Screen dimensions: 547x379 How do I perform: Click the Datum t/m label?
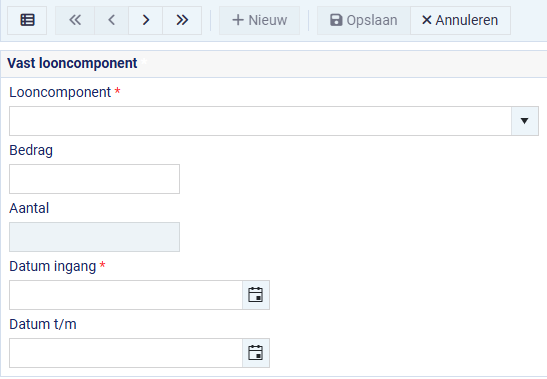[x=43, y=324]
